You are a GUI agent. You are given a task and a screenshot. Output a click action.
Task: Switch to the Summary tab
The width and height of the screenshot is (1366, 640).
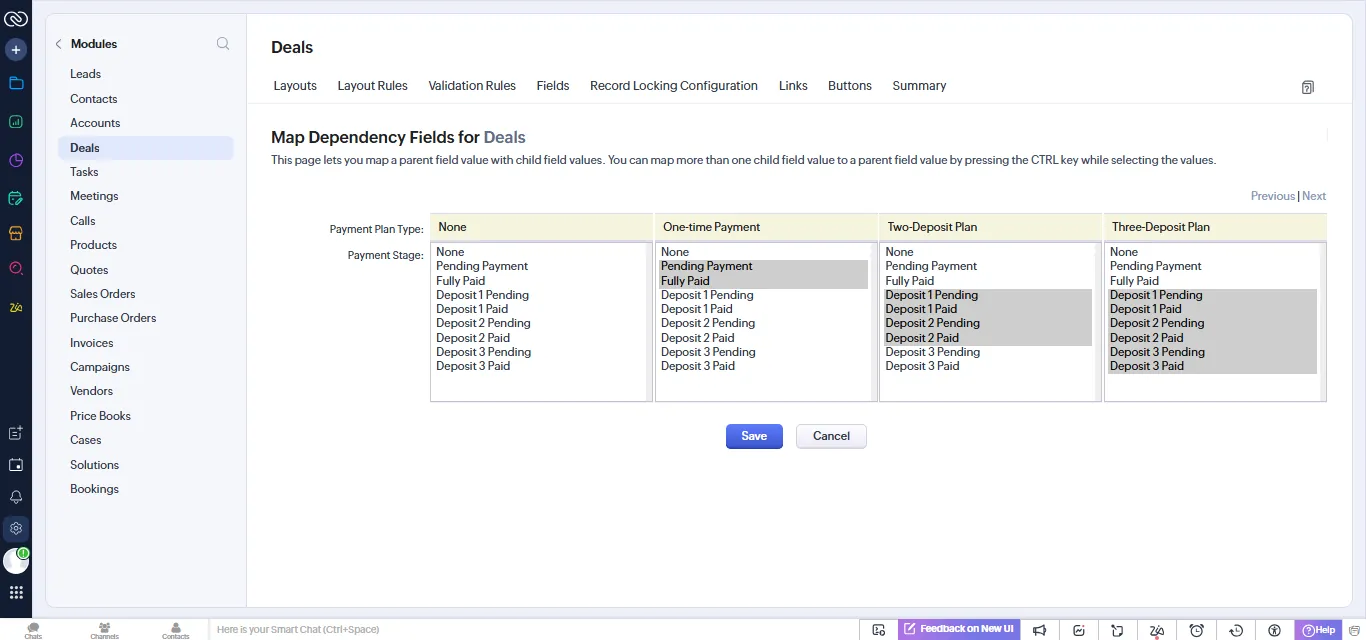(x=919, y=86)
